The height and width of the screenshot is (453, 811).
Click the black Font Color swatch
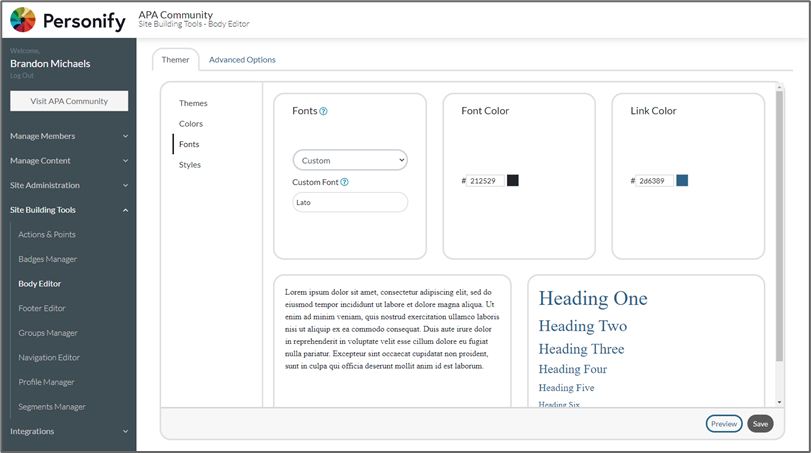(513, 180)
